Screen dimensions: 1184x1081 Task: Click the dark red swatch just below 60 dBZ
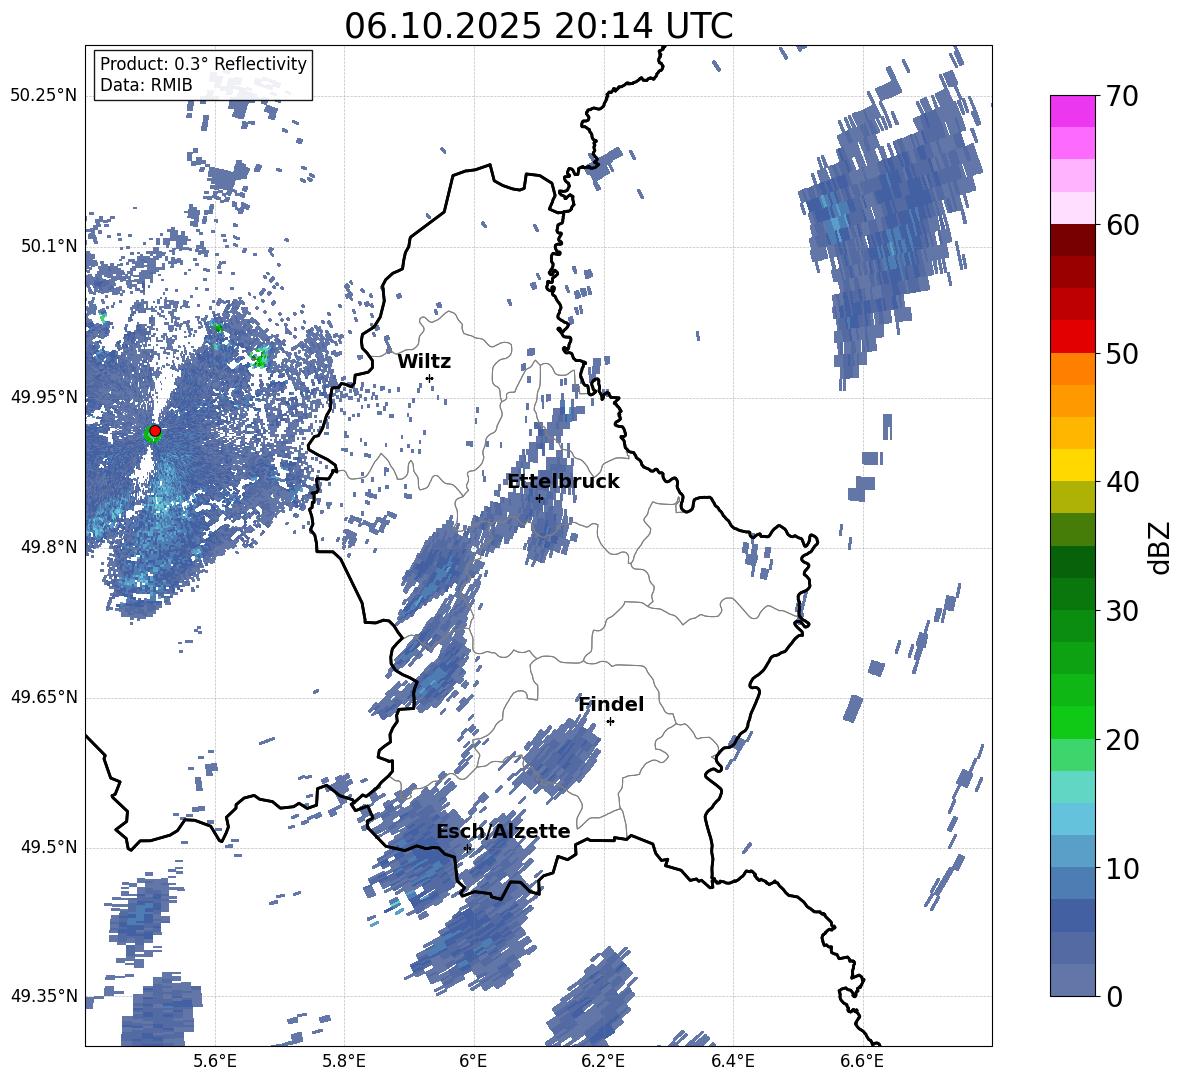[x=1072, y=240]
